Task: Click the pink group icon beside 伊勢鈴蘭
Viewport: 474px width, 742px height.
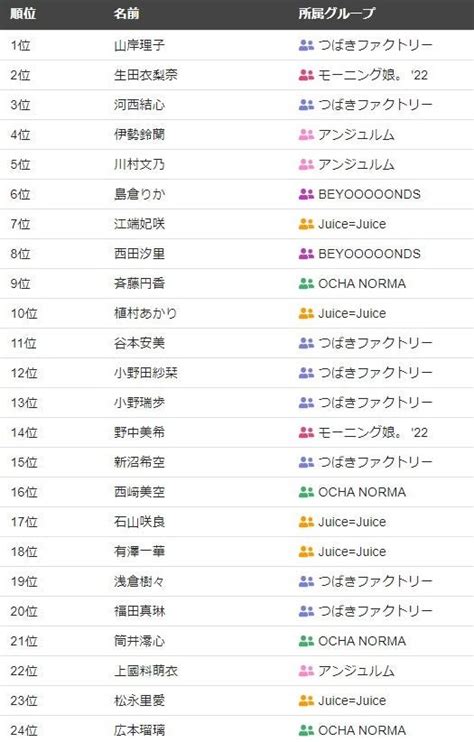Action: click(x=306, y=135)
